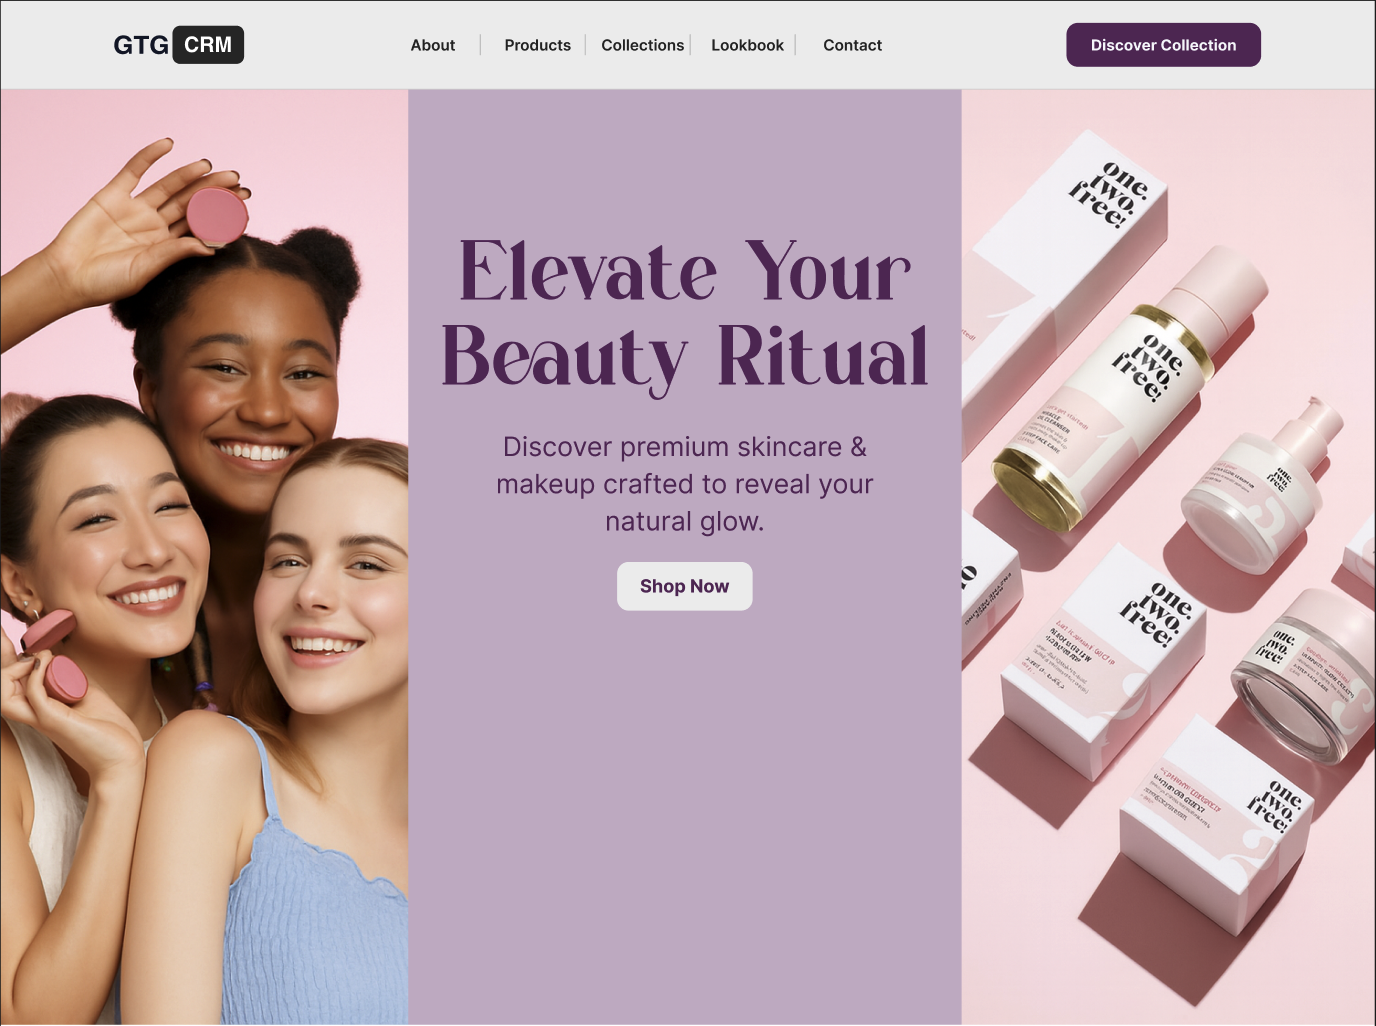
Task: Open the About page
Action: click(432, 45)
